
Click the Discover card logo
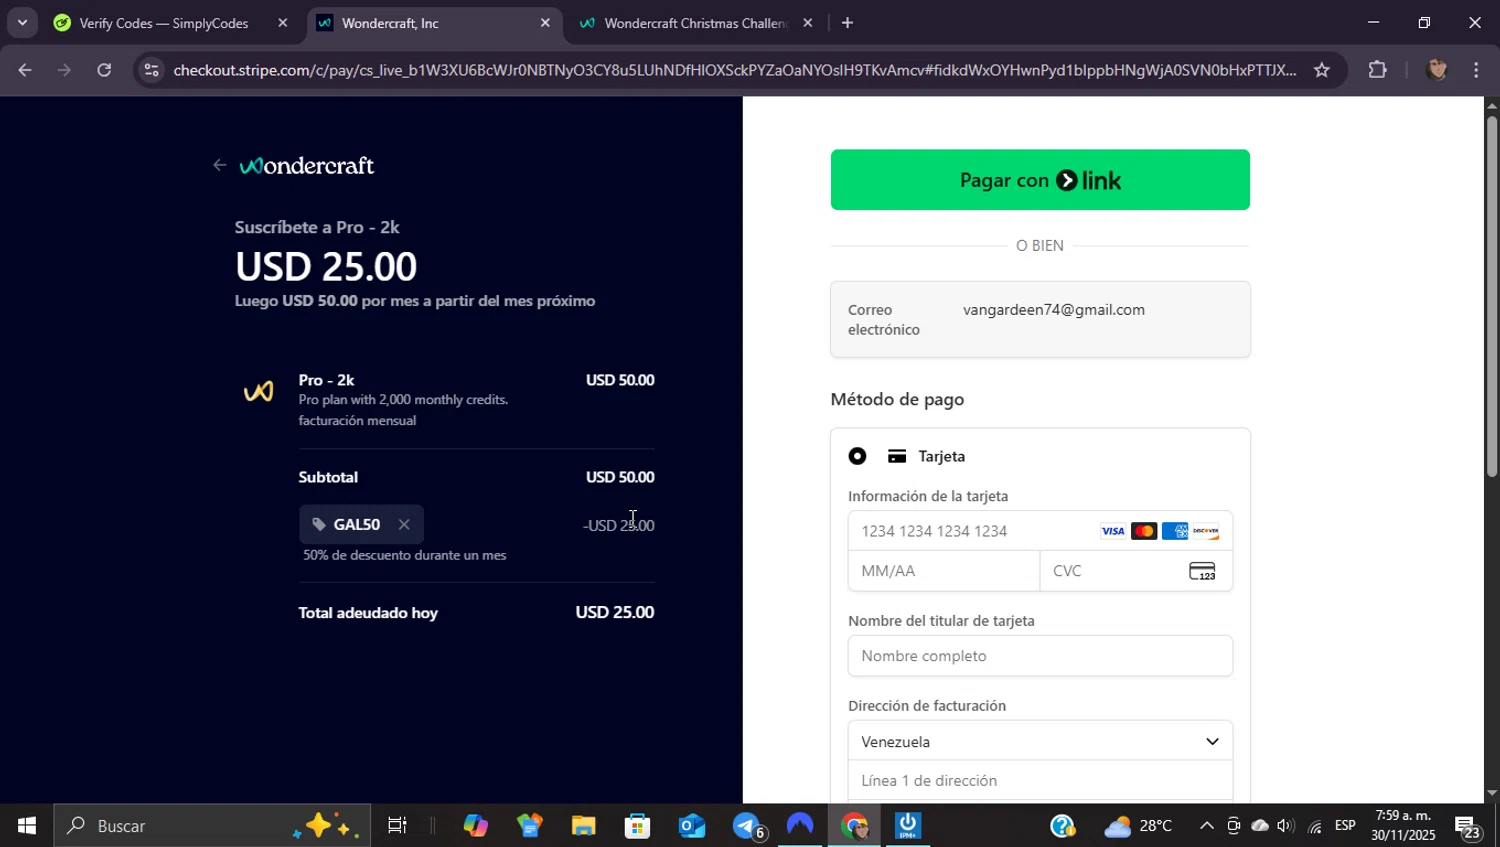pyautogui.click(x=1206, y=531)
